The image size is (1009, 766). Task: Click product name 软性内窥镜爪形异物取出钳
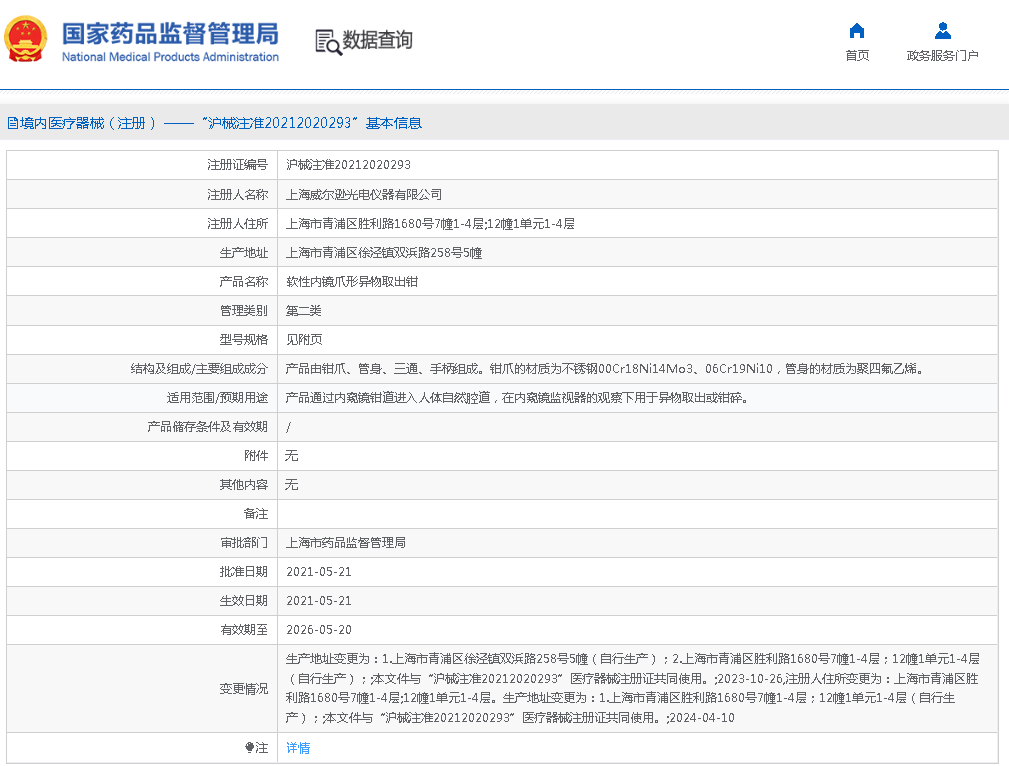click(351, 281)
